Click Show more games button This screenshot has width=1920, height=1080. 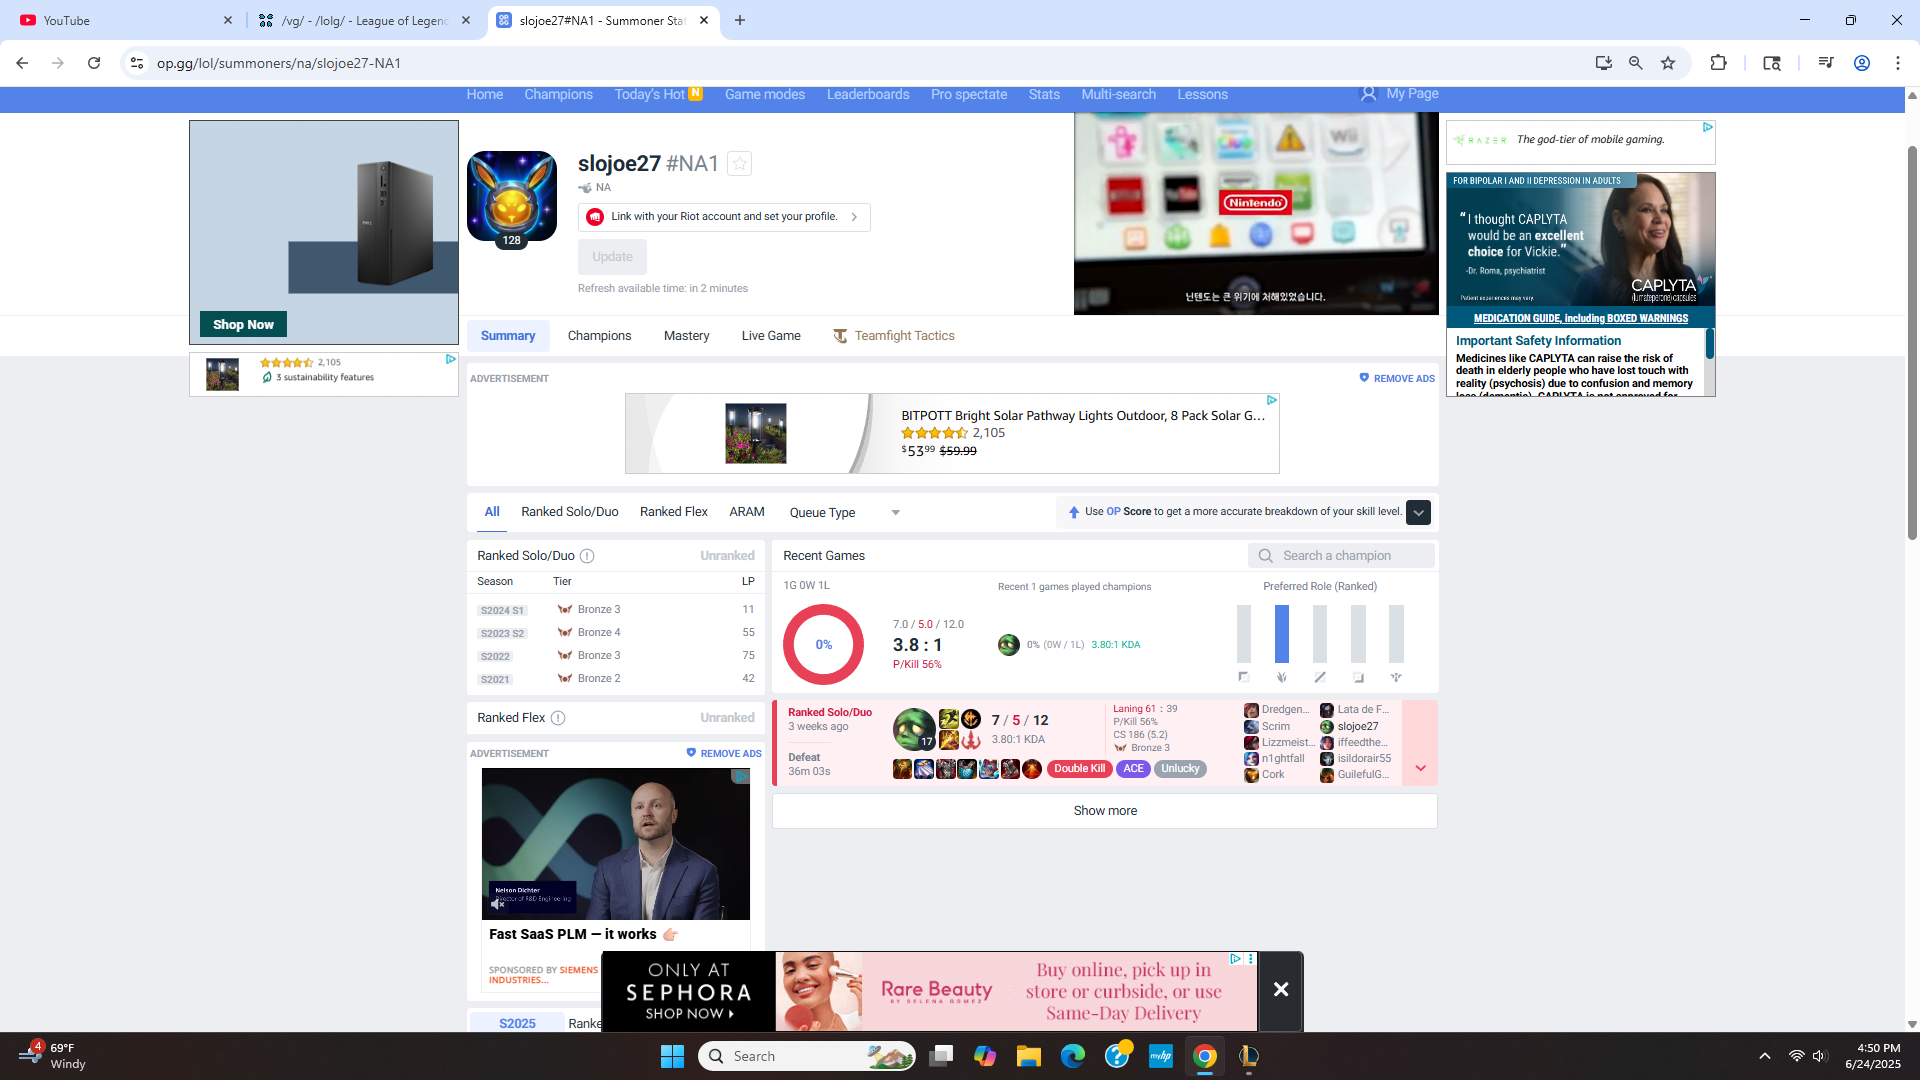pos(1105,811)
